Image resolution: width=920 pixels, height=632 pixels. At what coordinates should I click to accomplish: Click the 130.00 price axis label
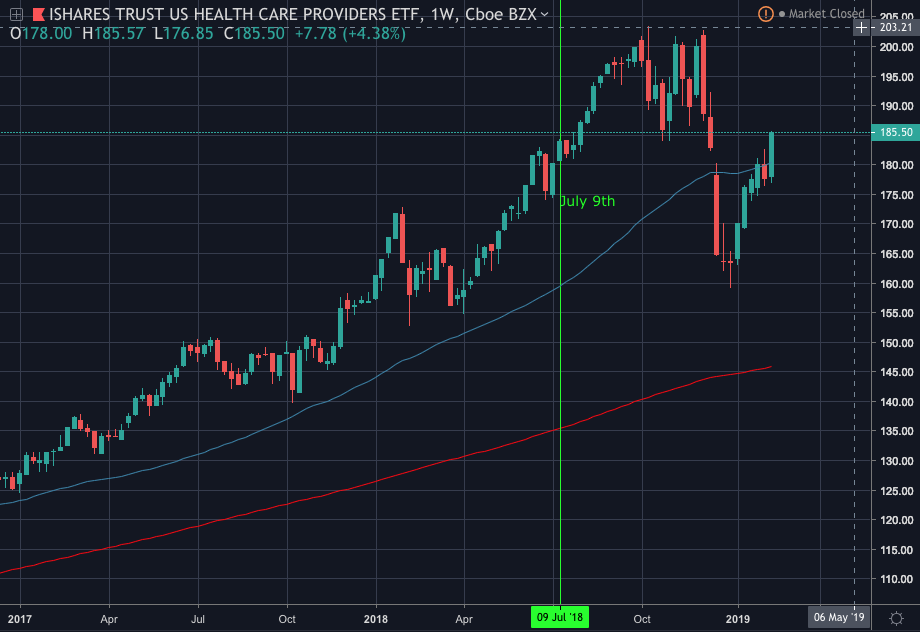click(896, 461)
